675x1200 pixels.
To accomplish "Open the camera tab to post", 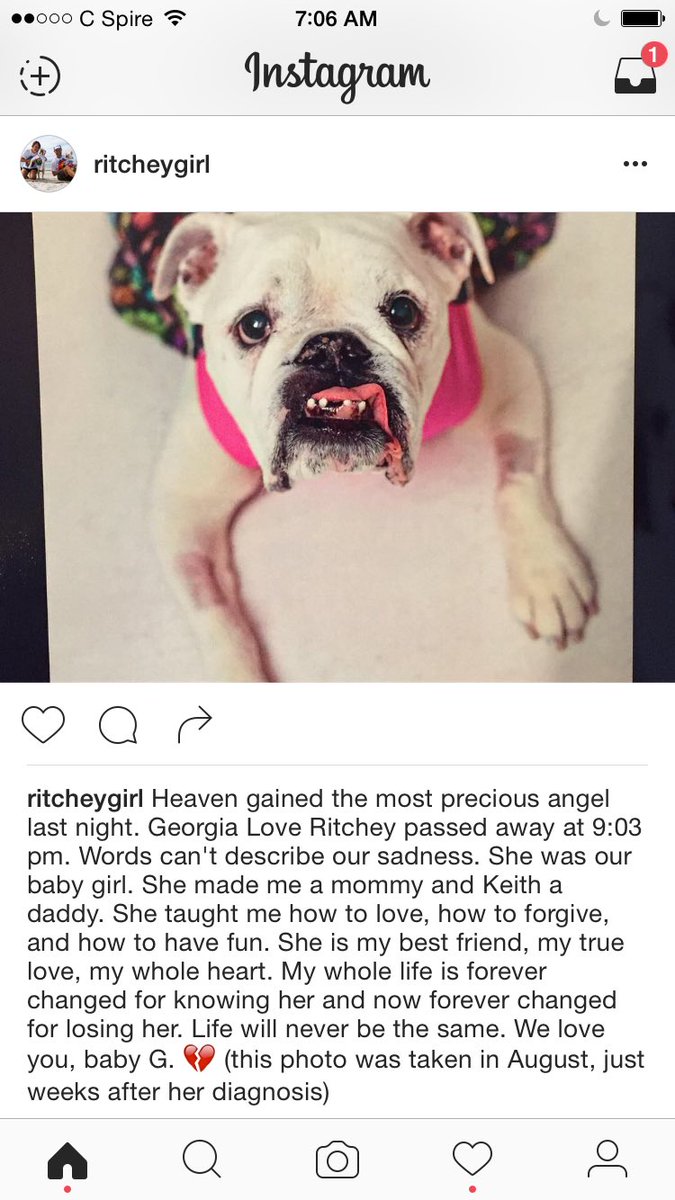I will [337, 1160].
